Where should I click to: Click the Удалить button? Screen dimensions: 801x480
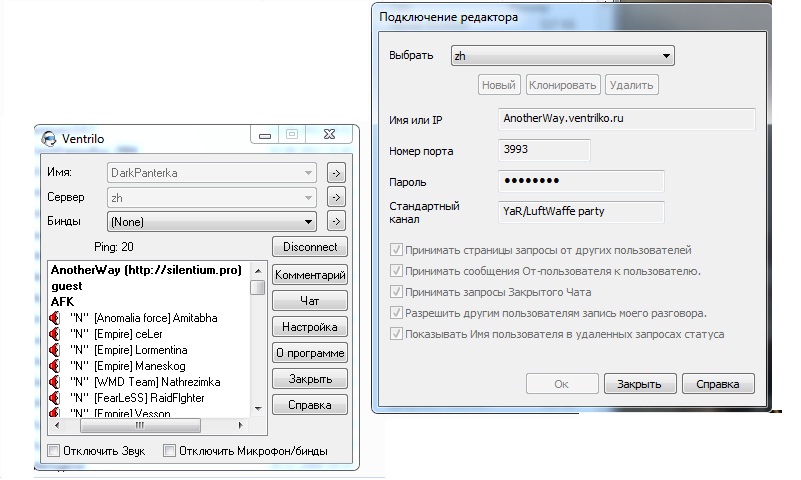(631, 85)
